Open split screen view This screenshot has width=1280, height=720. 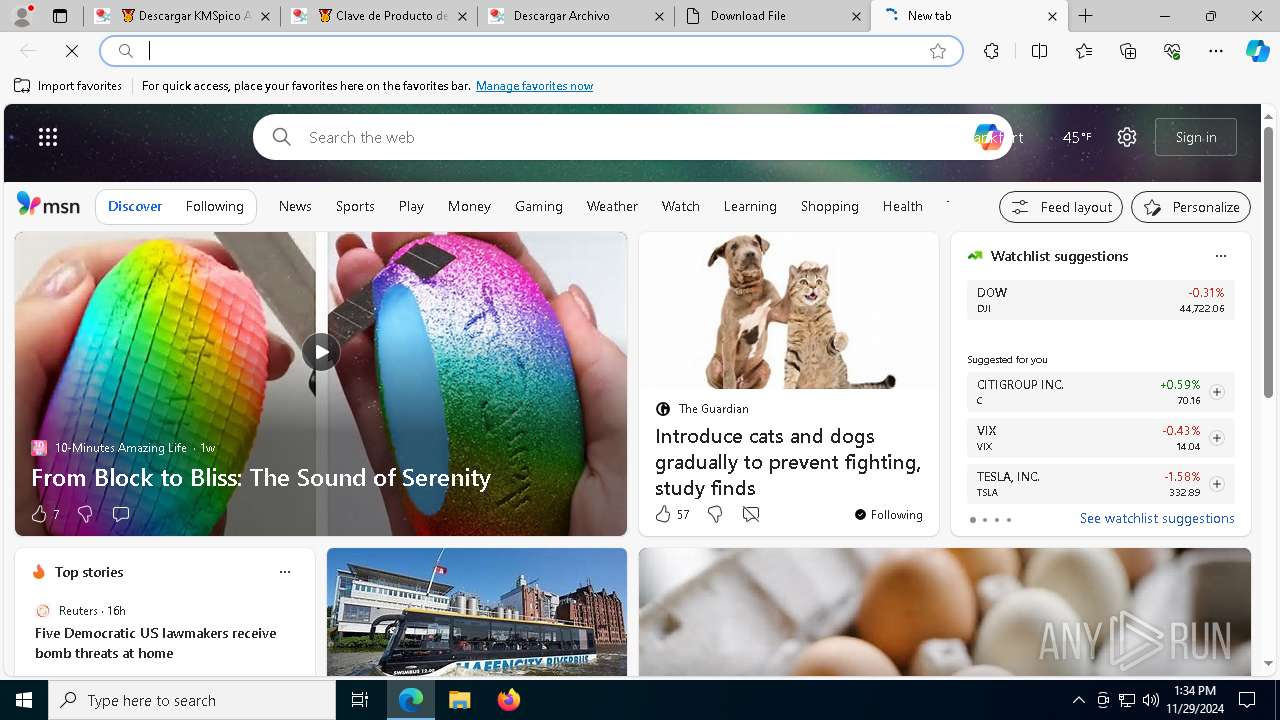pyautogui.click(x=1039, y=51)
